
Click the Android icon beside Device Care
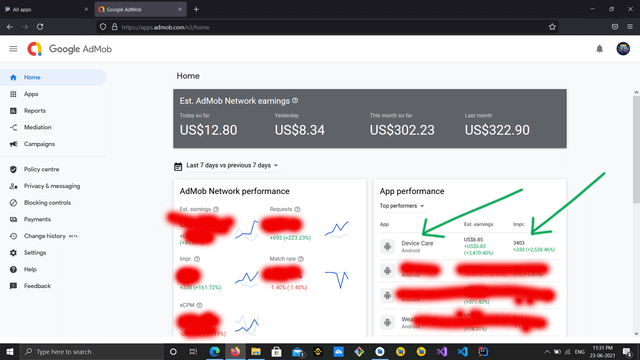click(x=387, y=247)
